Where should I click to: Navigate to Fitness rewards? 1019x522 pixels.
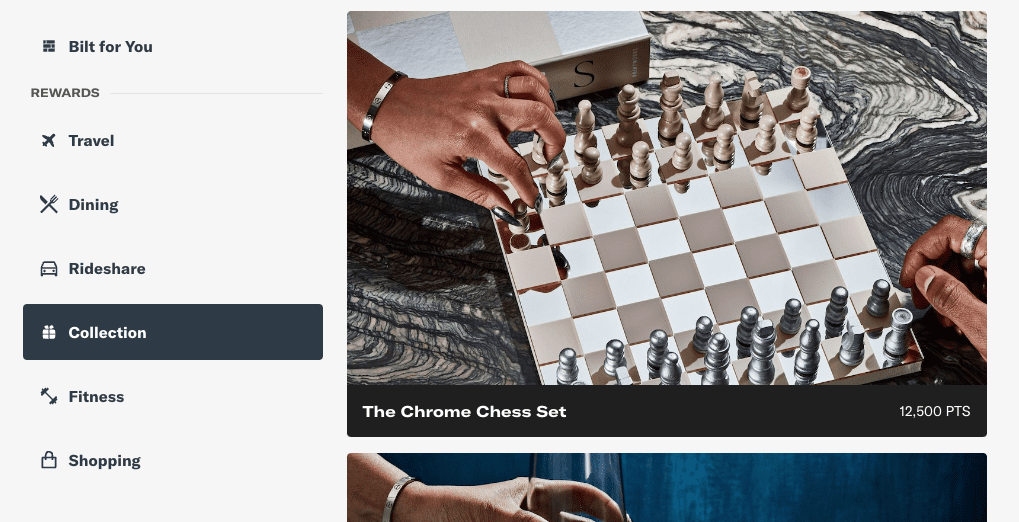[x=173, y=397]
